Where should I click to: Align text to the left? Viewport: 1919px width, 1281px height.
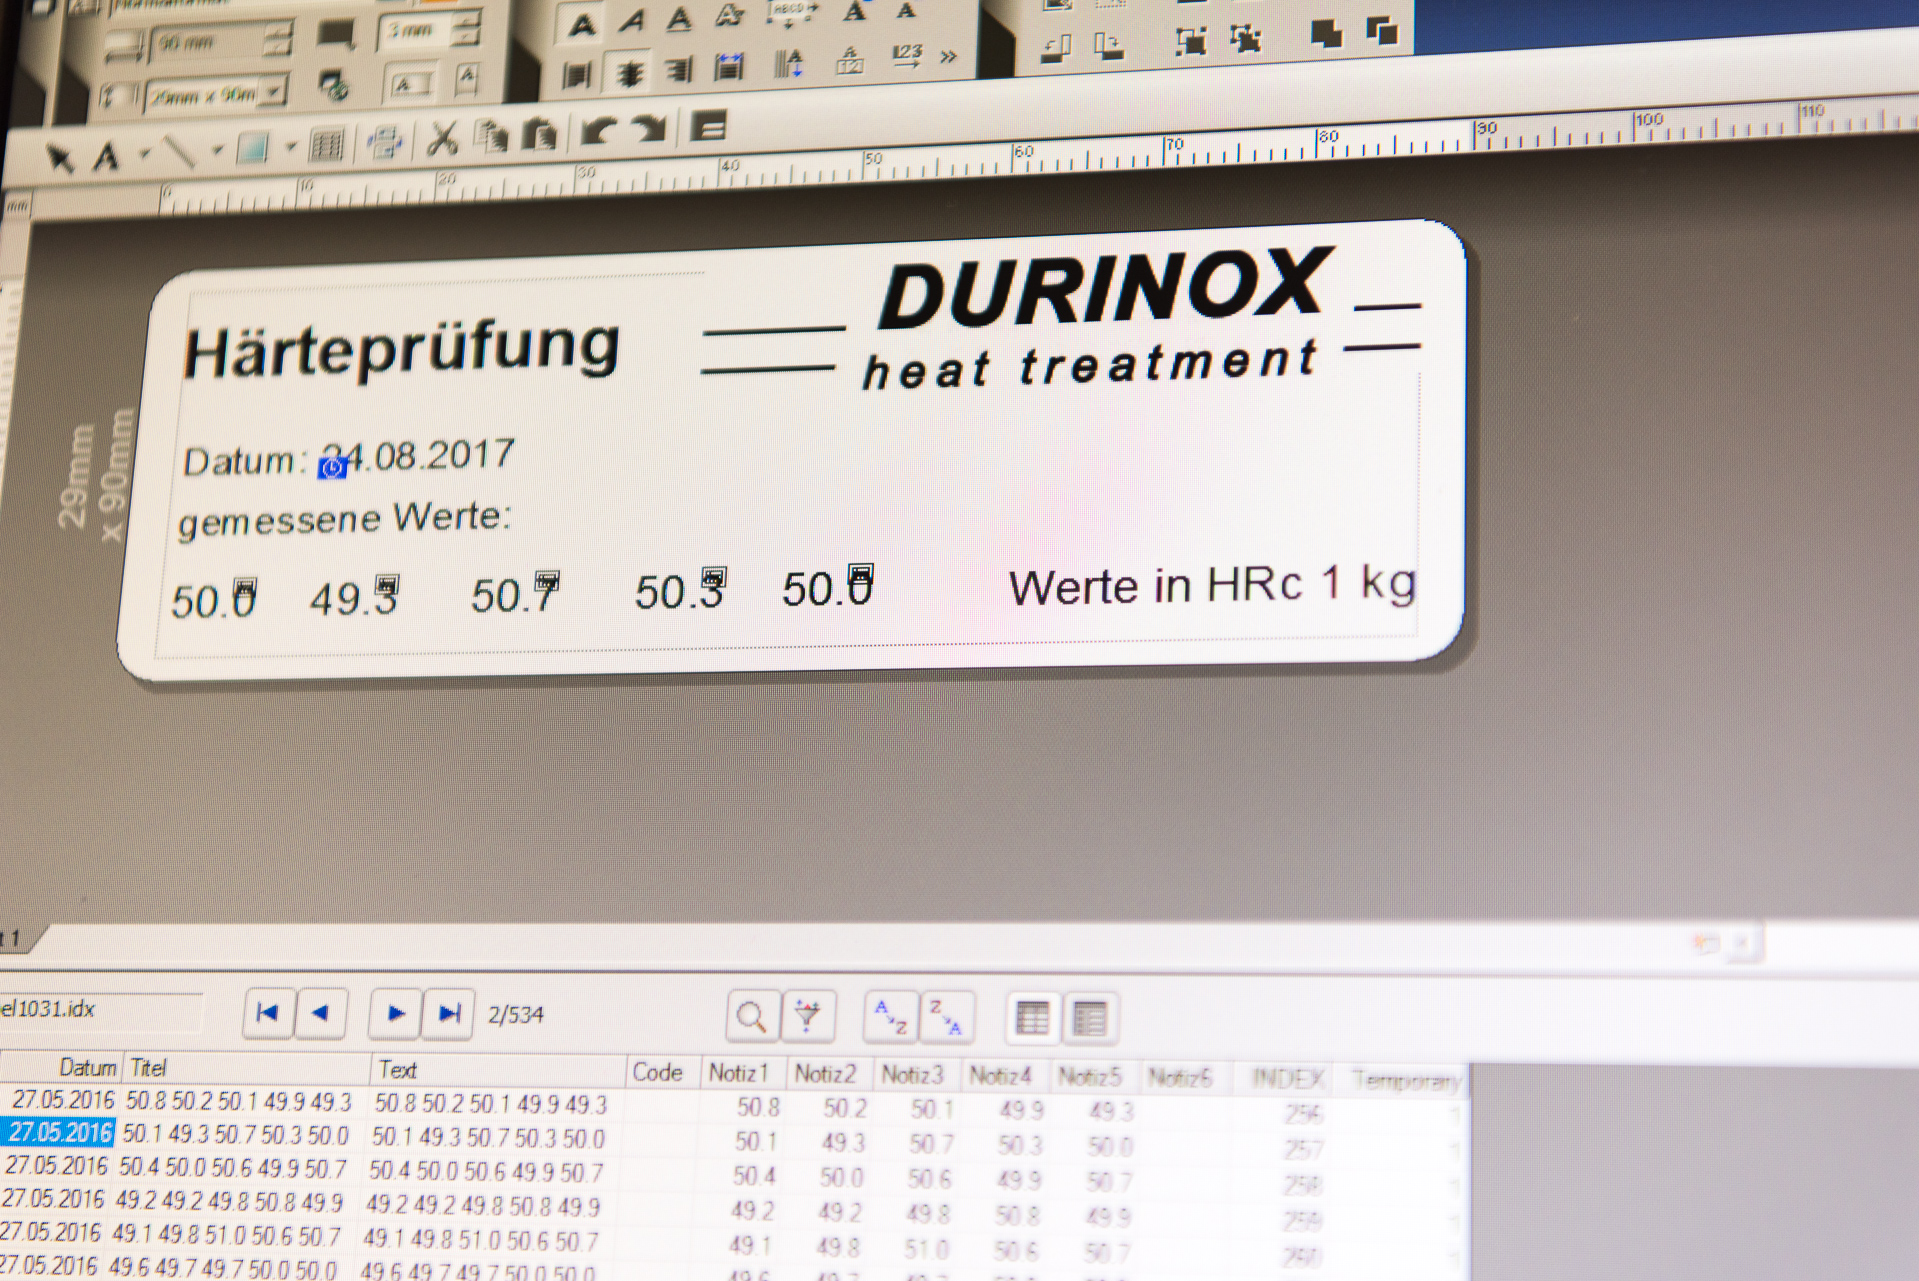(577, 75)
